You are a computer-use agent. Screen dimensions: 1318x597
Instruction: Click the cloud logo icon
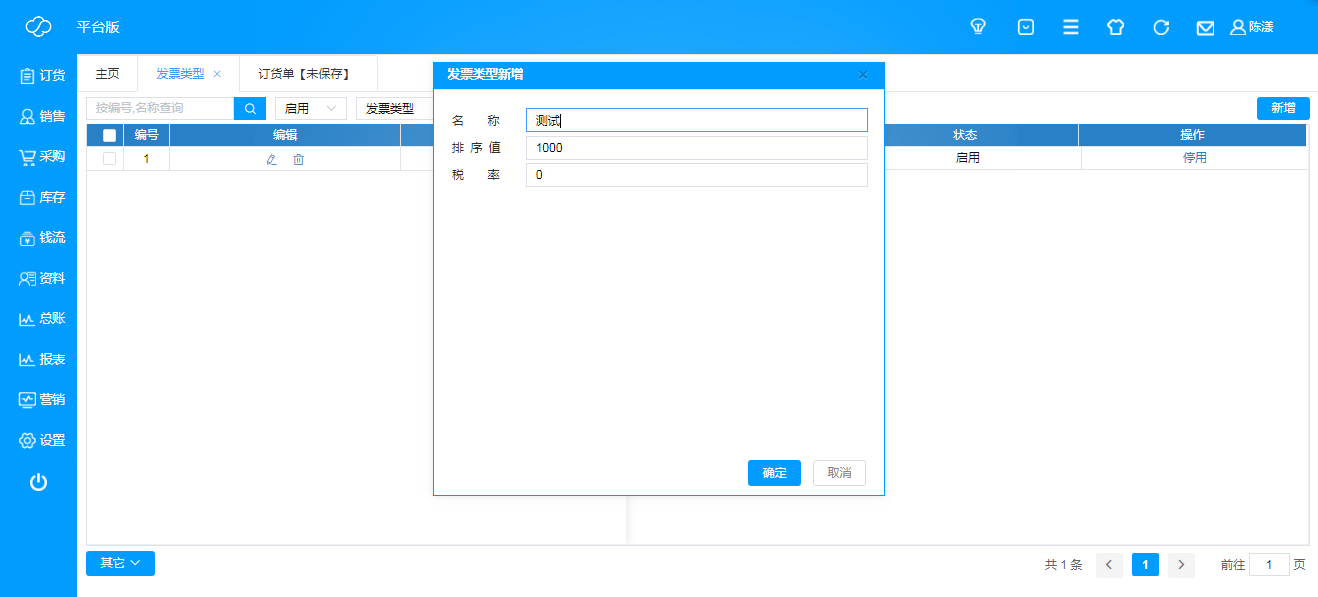click(38, 27)
